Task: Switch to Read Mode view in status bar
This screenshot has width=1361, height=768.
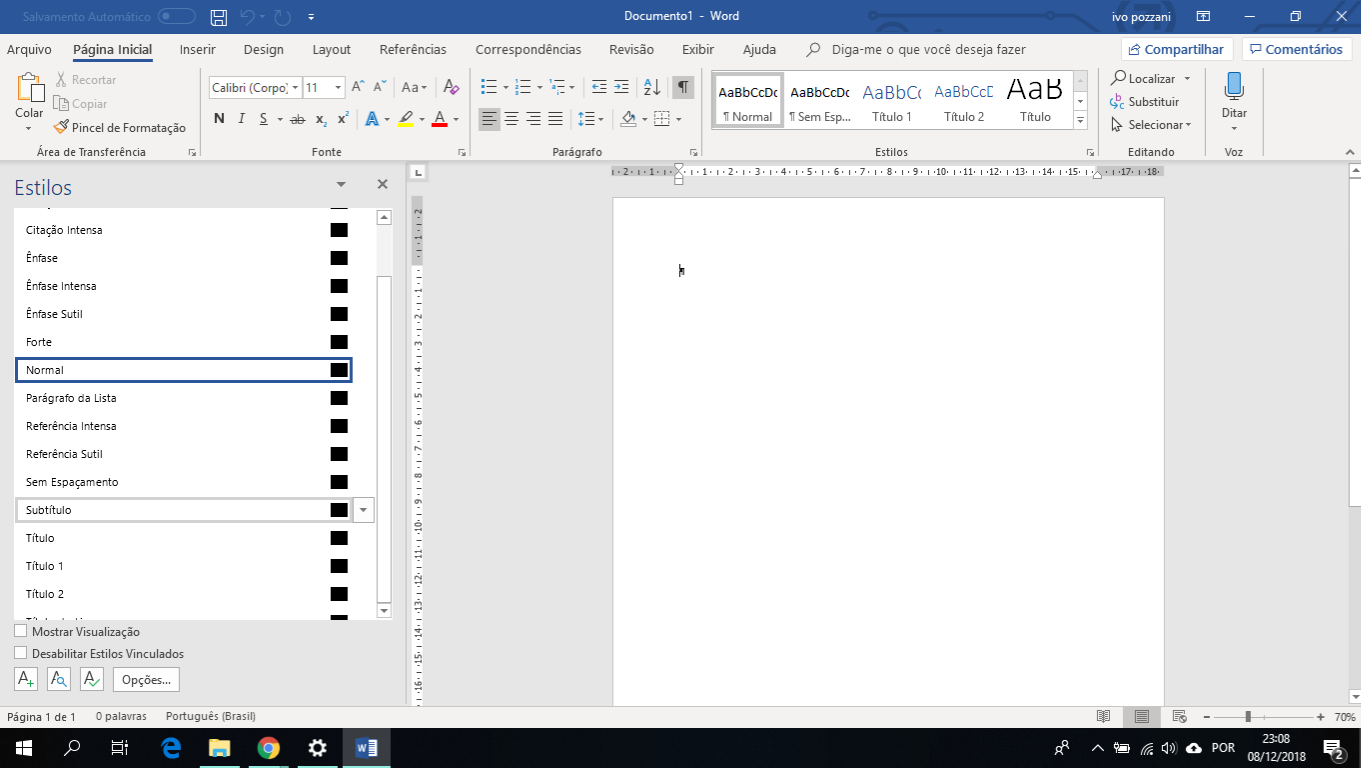Action: 1103,716
